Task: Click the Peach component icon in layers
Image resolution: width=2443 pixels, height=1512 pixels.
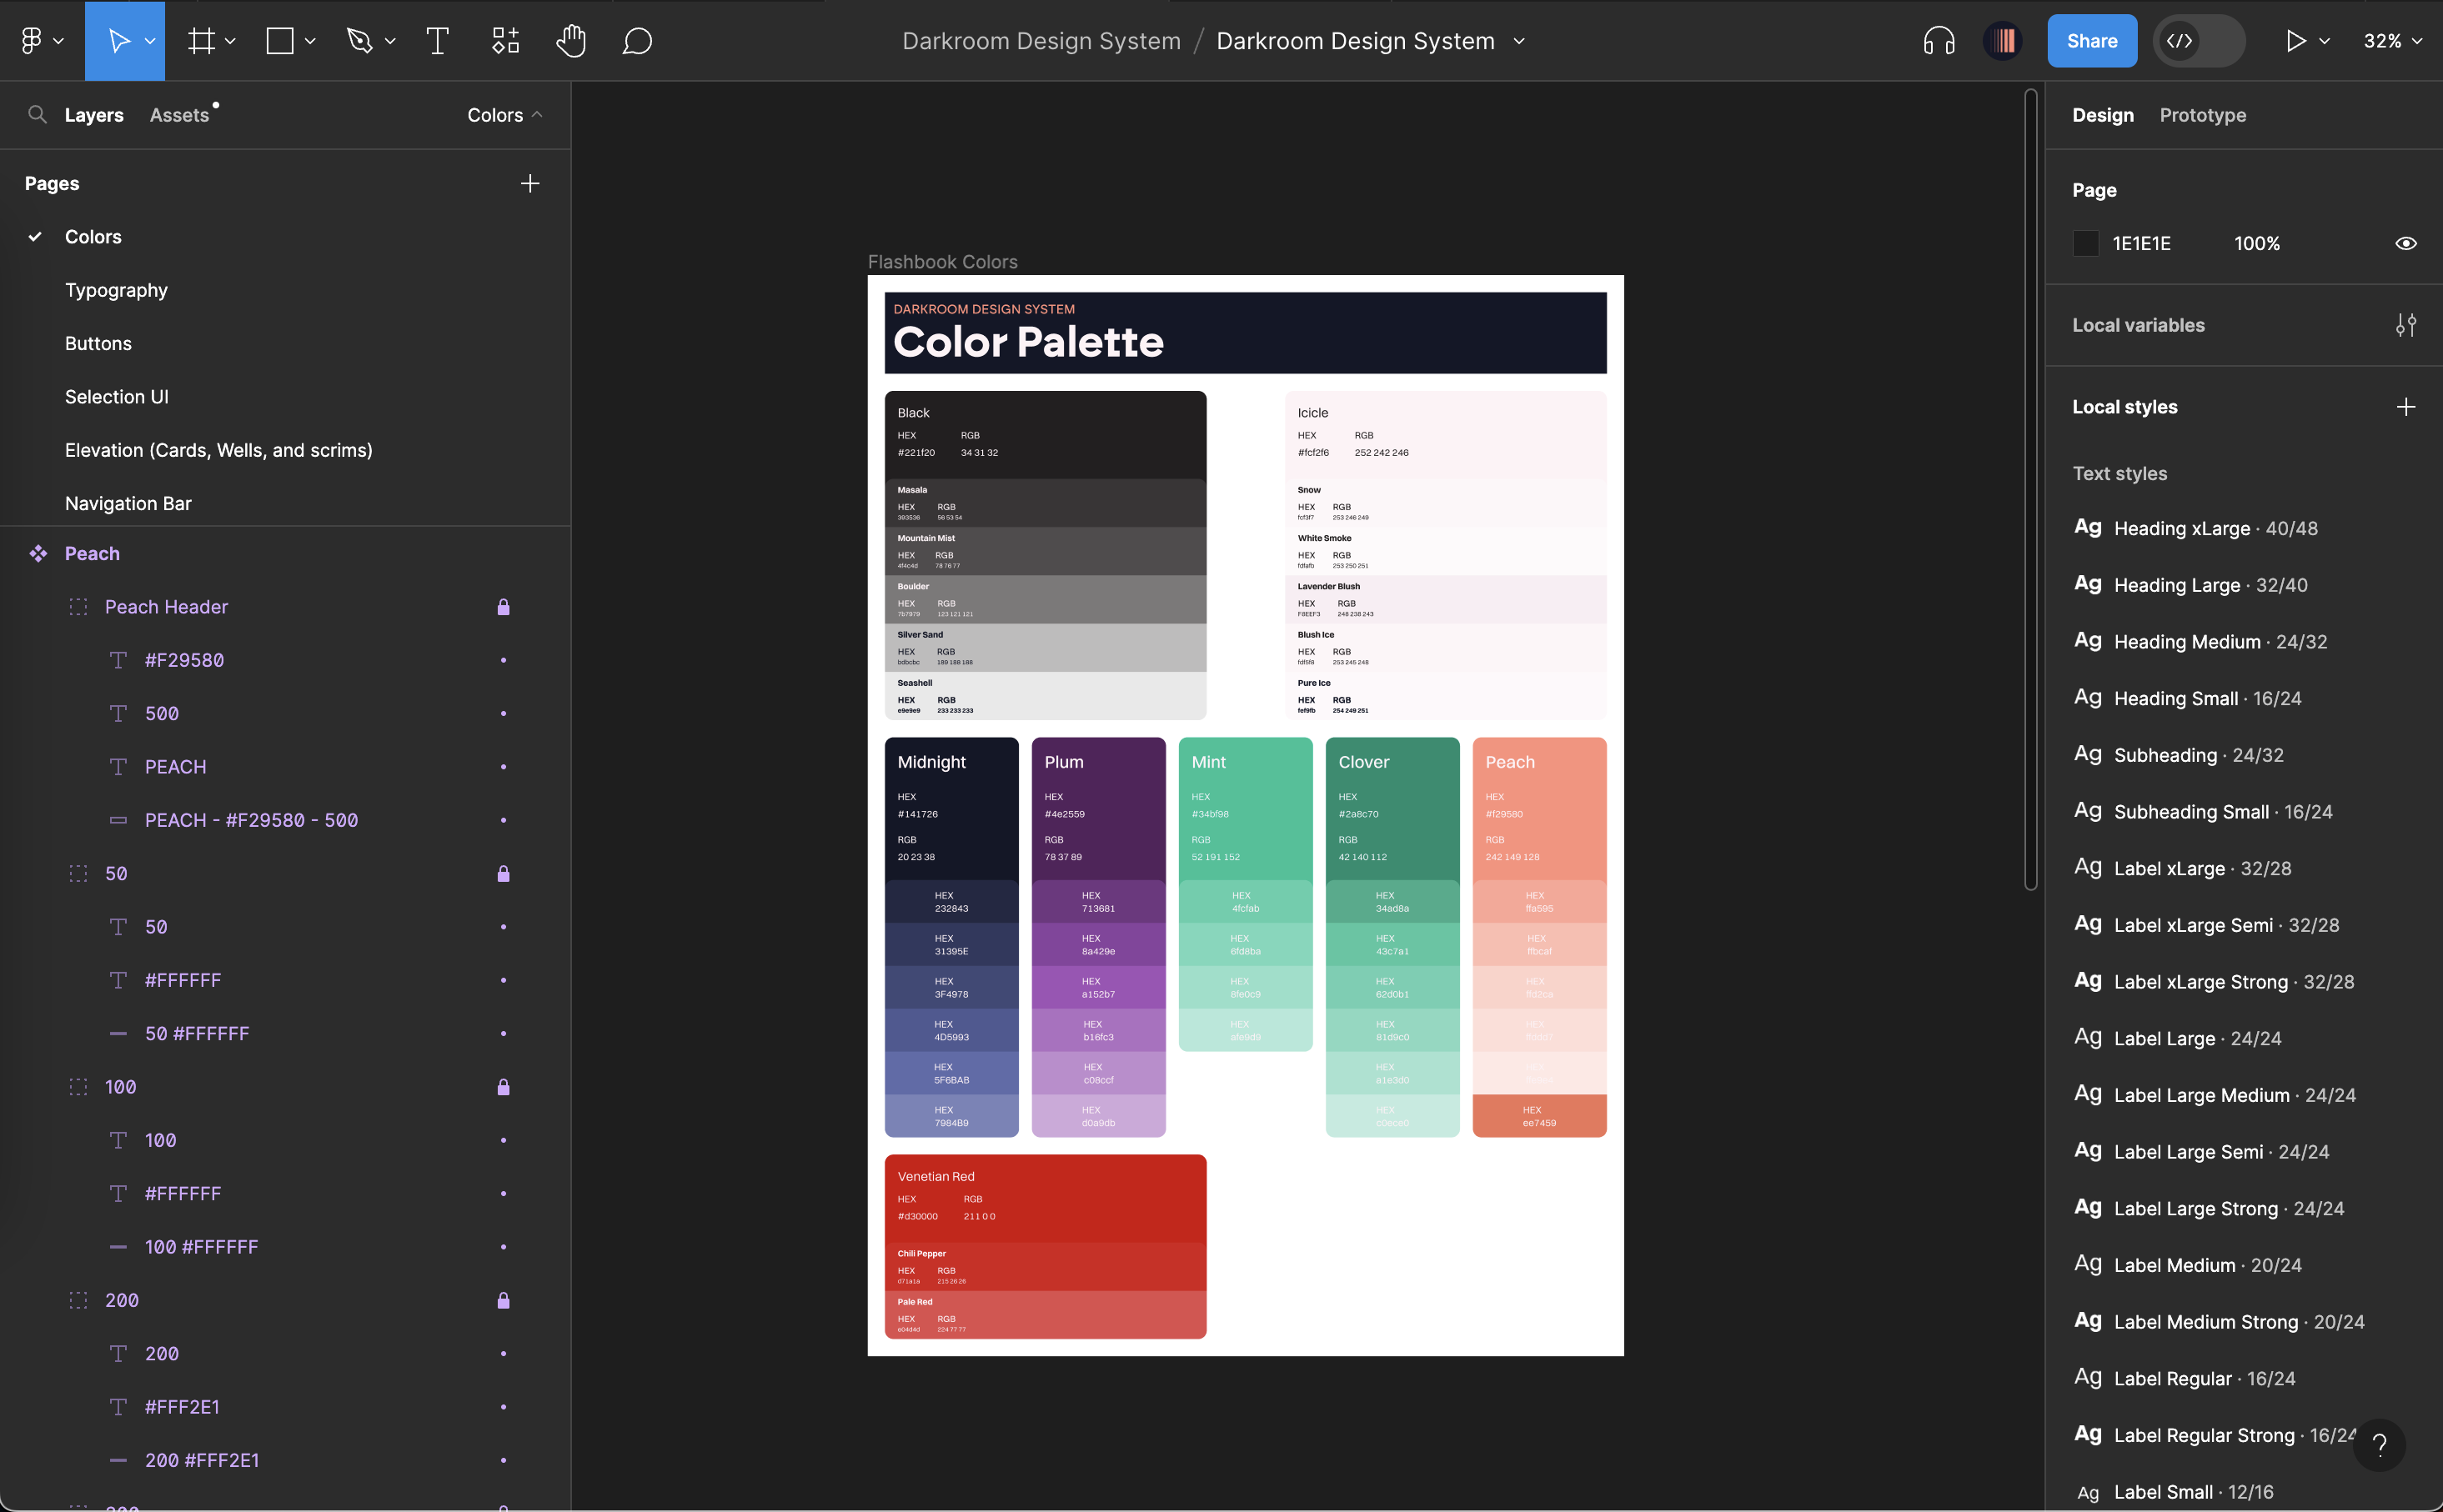Action: (38, 553)
